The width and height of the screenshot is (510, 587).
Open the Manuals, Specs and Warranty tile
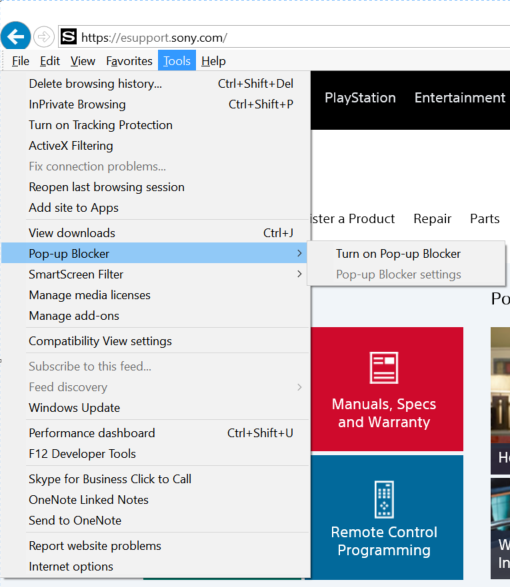coord(387,389)
